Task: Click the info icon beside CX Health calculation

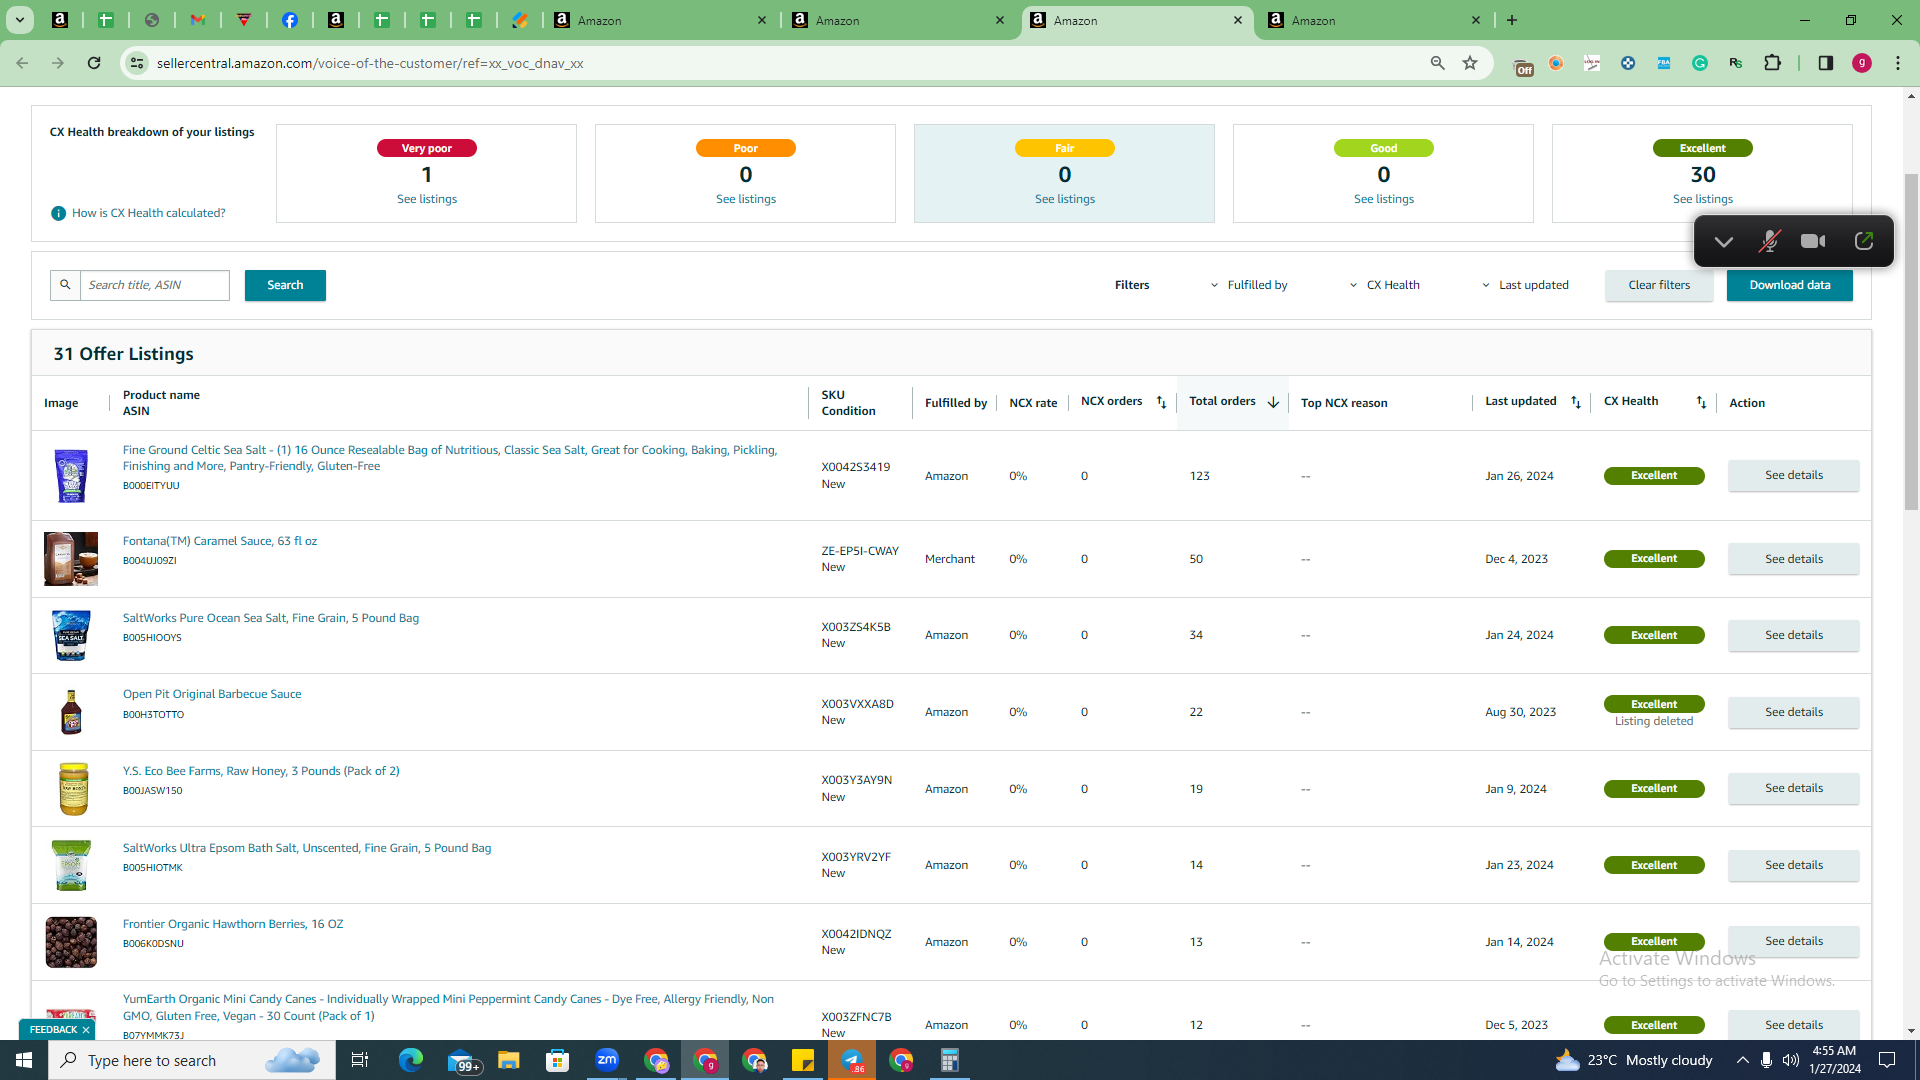Action: [58, 213]
